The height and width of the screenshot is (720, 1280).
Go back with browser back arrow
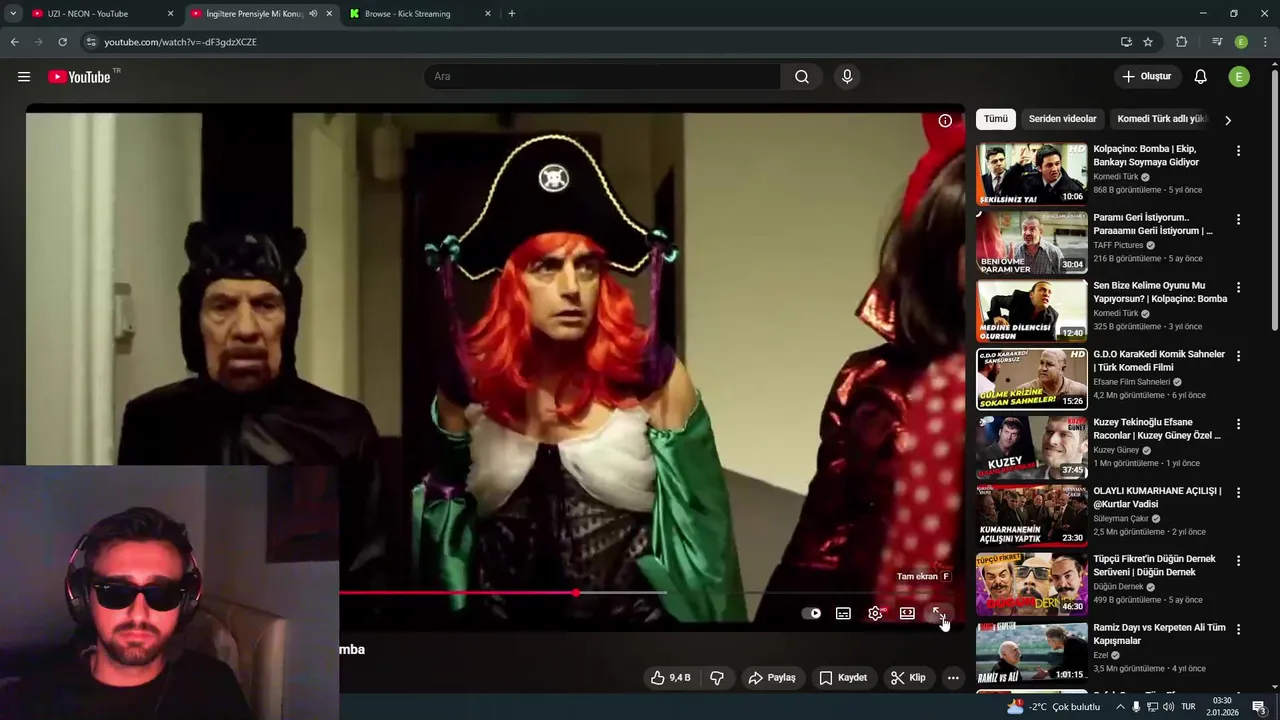(14, 42)
